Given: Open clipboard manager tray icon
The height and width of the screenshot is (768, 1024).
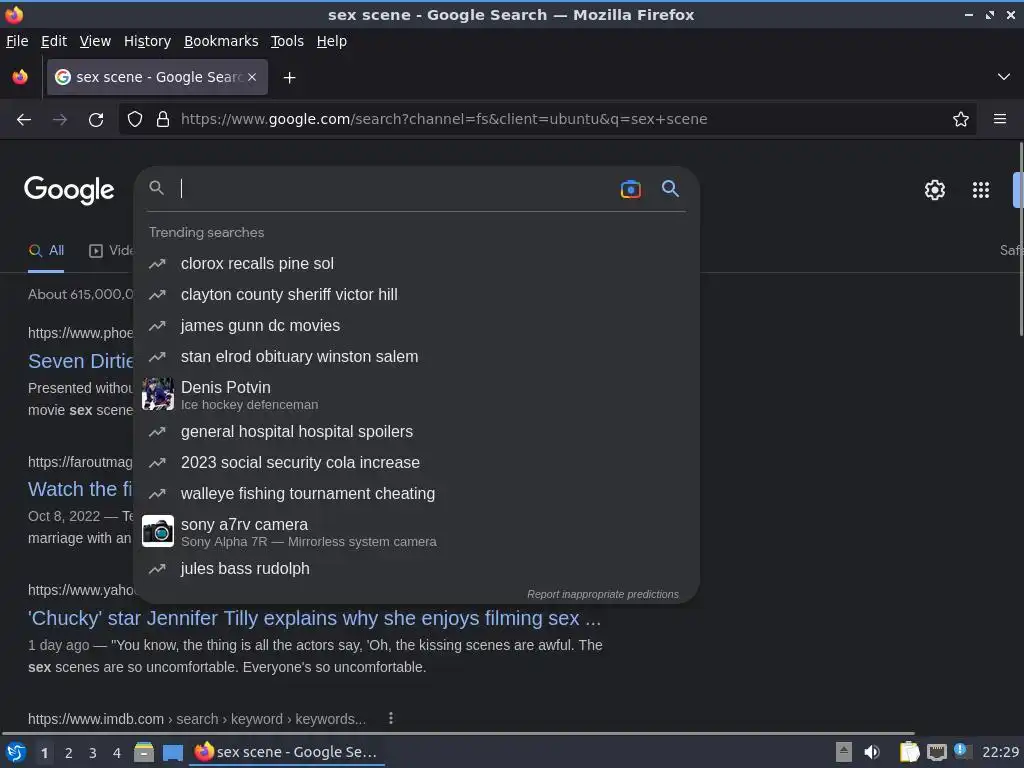Looking at the screenshot, I should (909, 752).
